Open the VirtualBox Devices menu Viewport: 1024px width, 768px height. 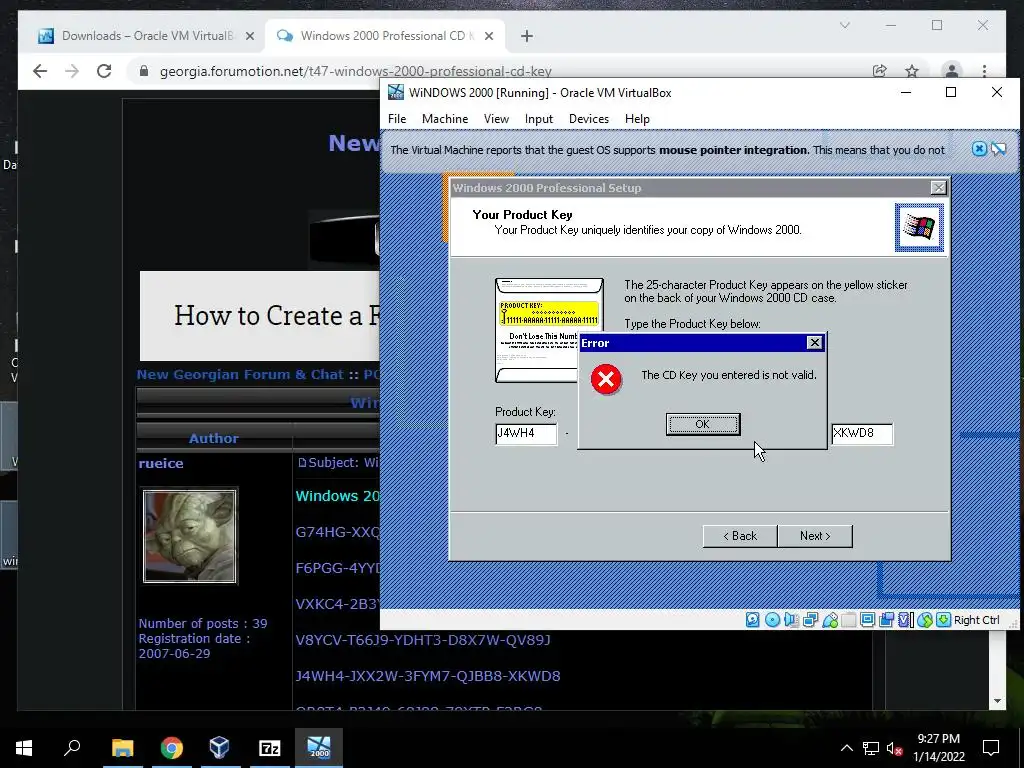588,119
